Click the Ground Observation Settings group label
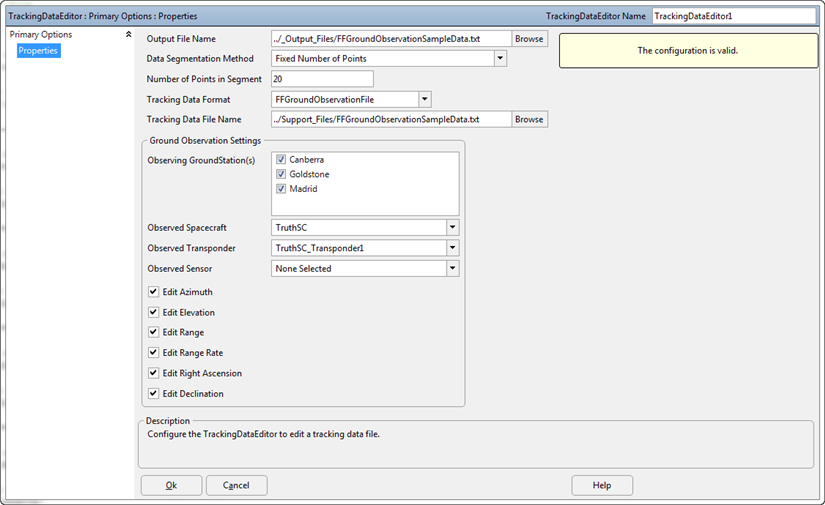The height and width of the screenshot is (505, 825). (205, 140)
